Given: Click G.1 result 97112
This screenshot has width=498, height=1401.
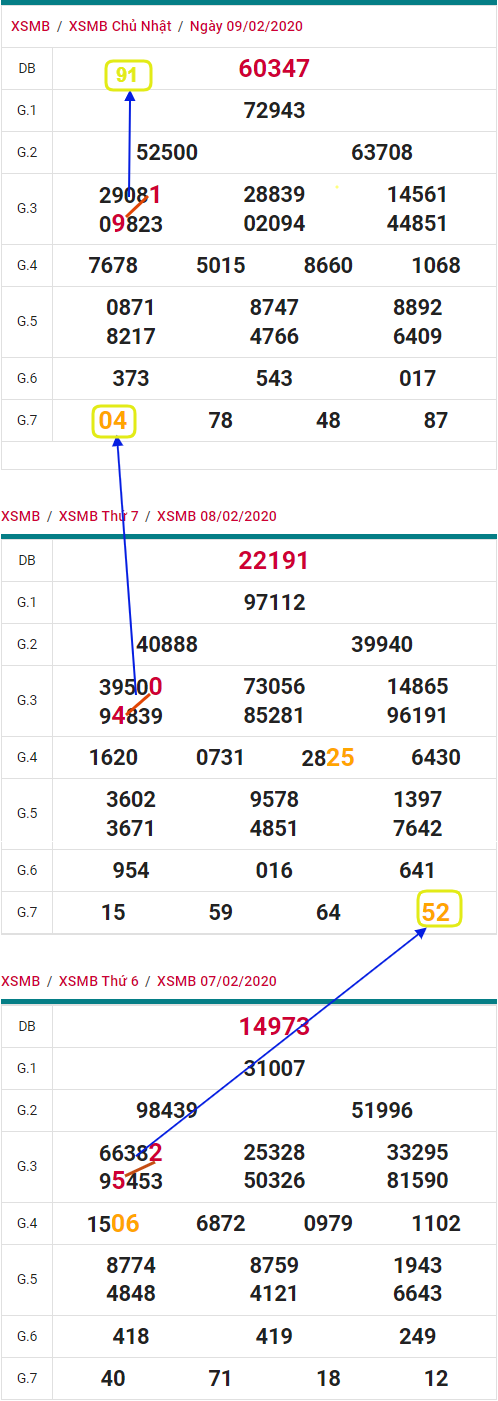Looking at the screenshot, I should click(x=274, y=602).
